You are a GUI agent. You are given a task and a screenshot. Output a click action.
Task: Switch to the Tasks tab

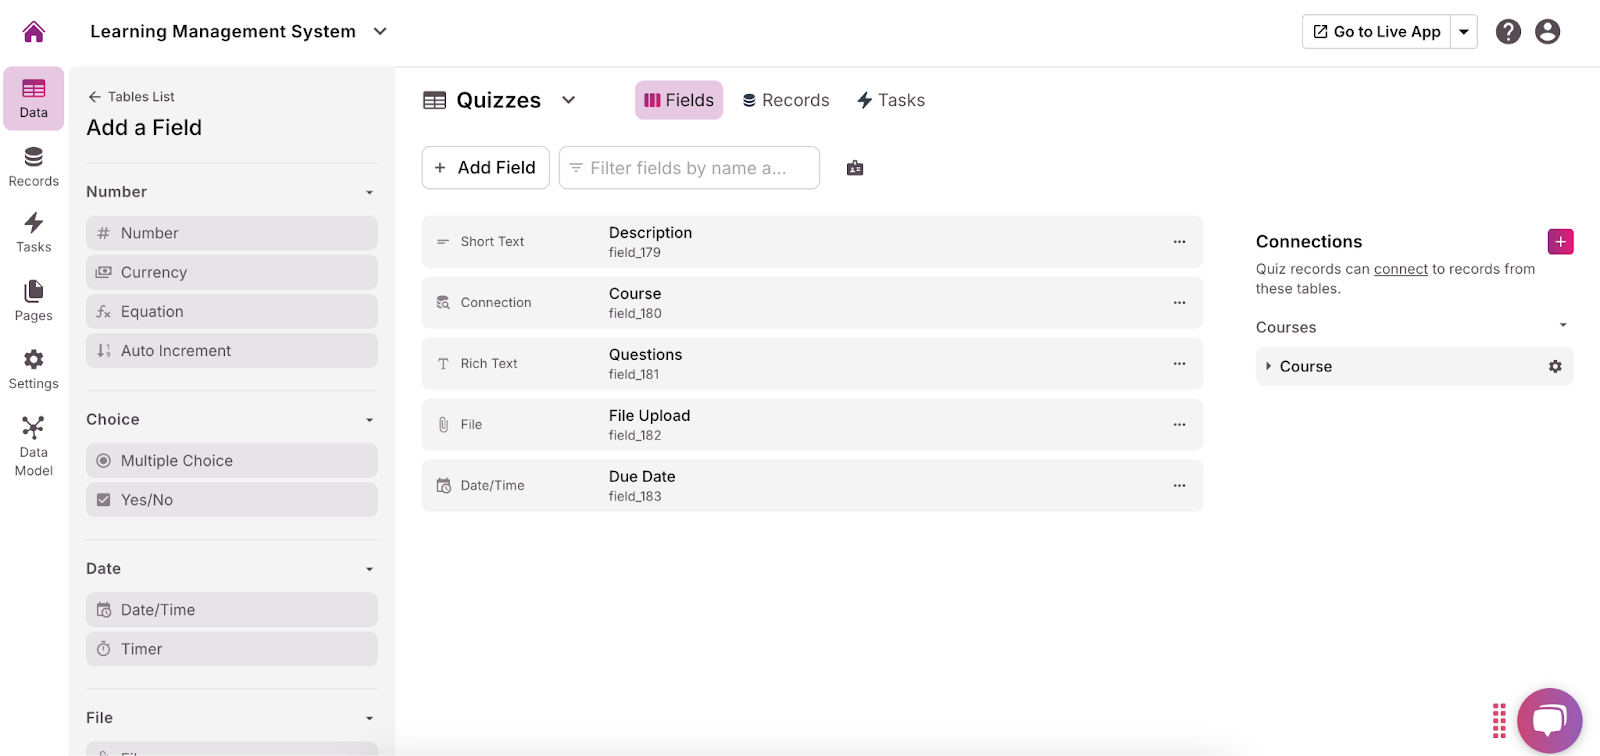click(x=891, y=100)
